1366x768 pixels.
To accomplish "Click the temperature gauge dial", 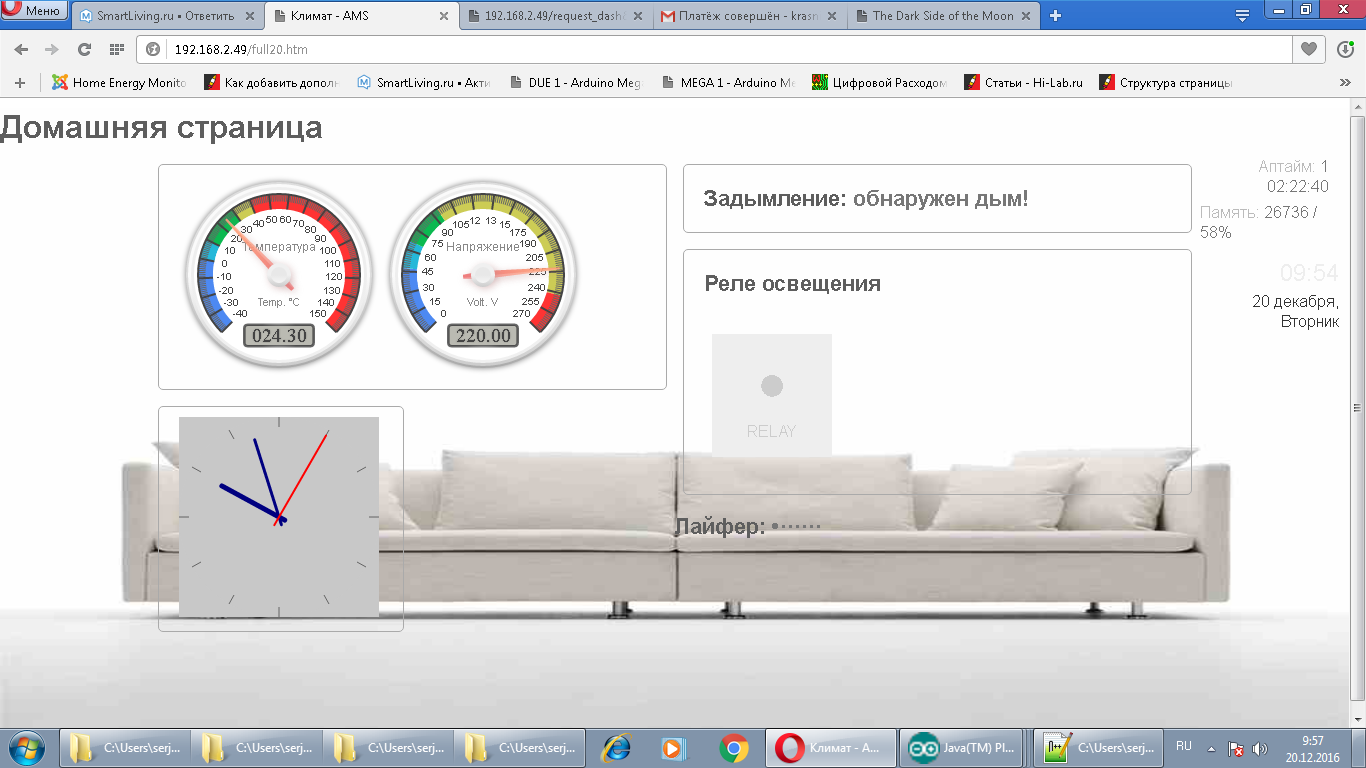I will coord(279,274).
